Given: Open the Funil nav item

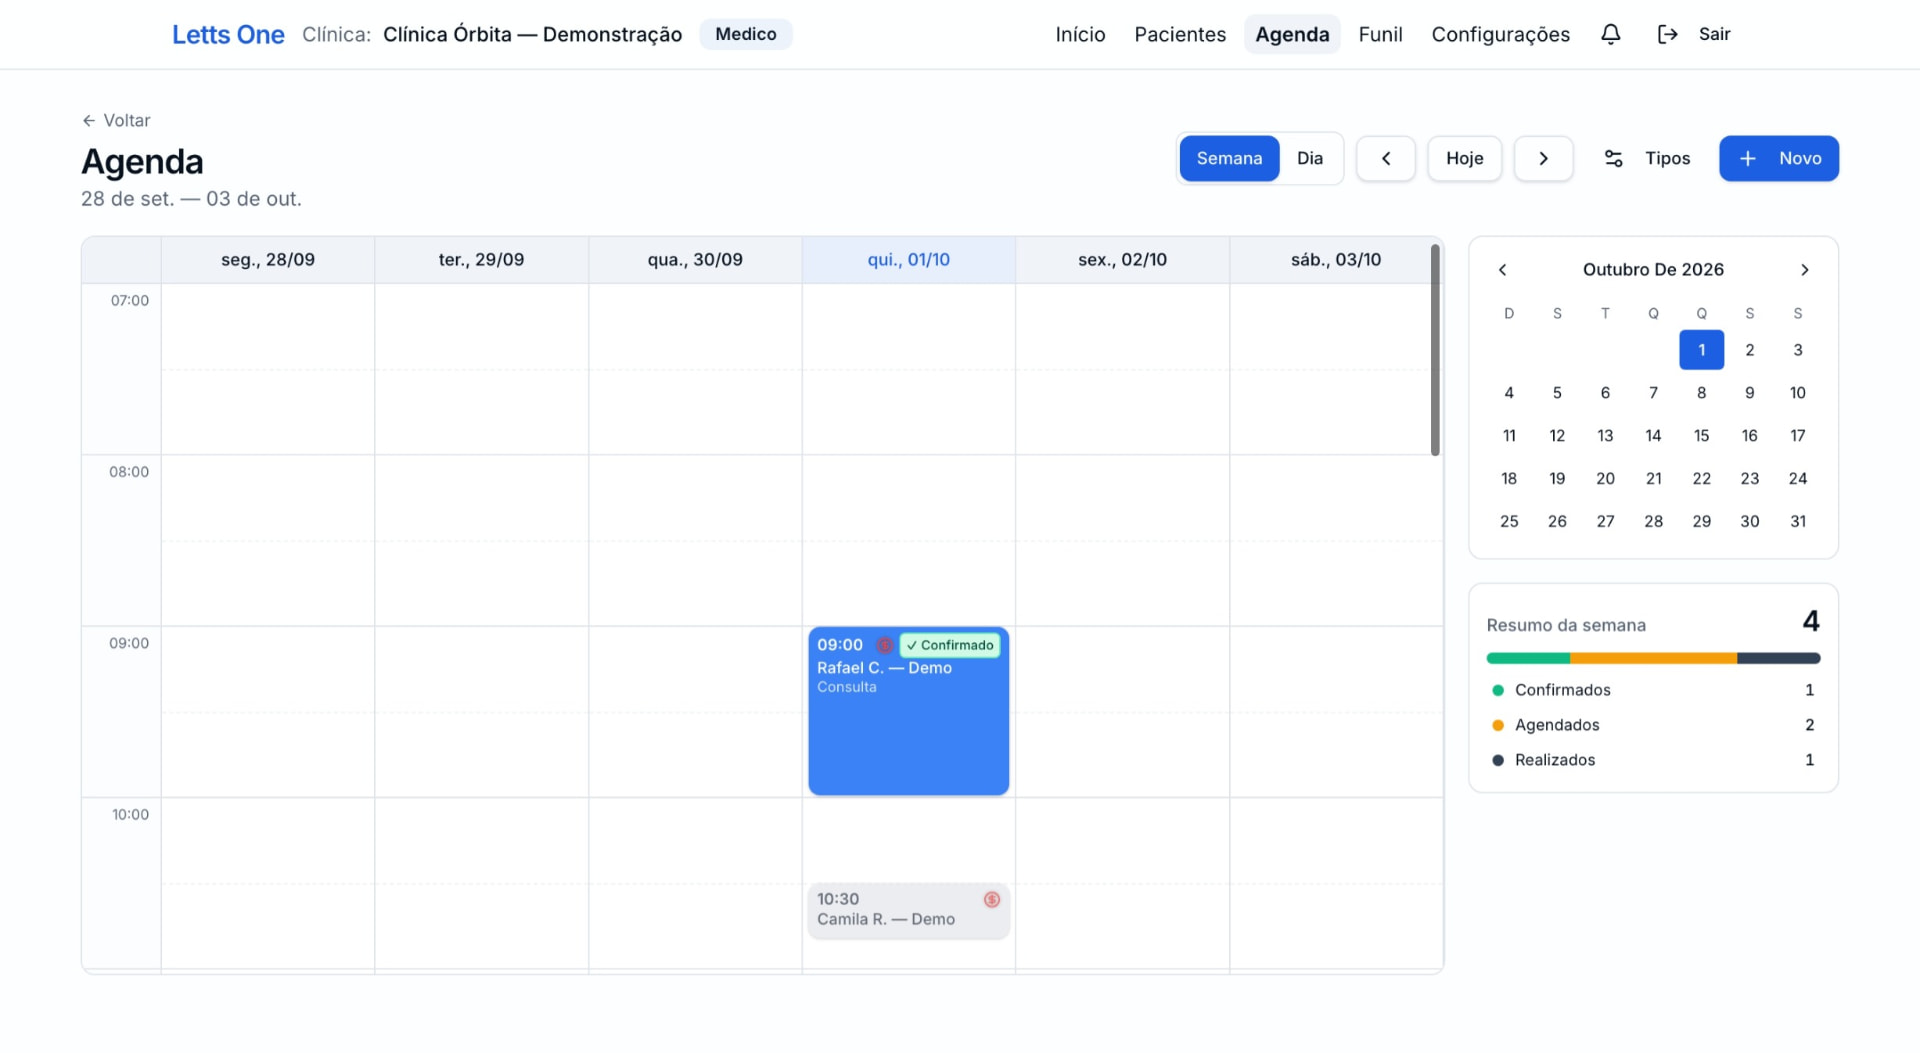Looking at the screenshot, I should pyautogui.click(x=1380, y=34).
